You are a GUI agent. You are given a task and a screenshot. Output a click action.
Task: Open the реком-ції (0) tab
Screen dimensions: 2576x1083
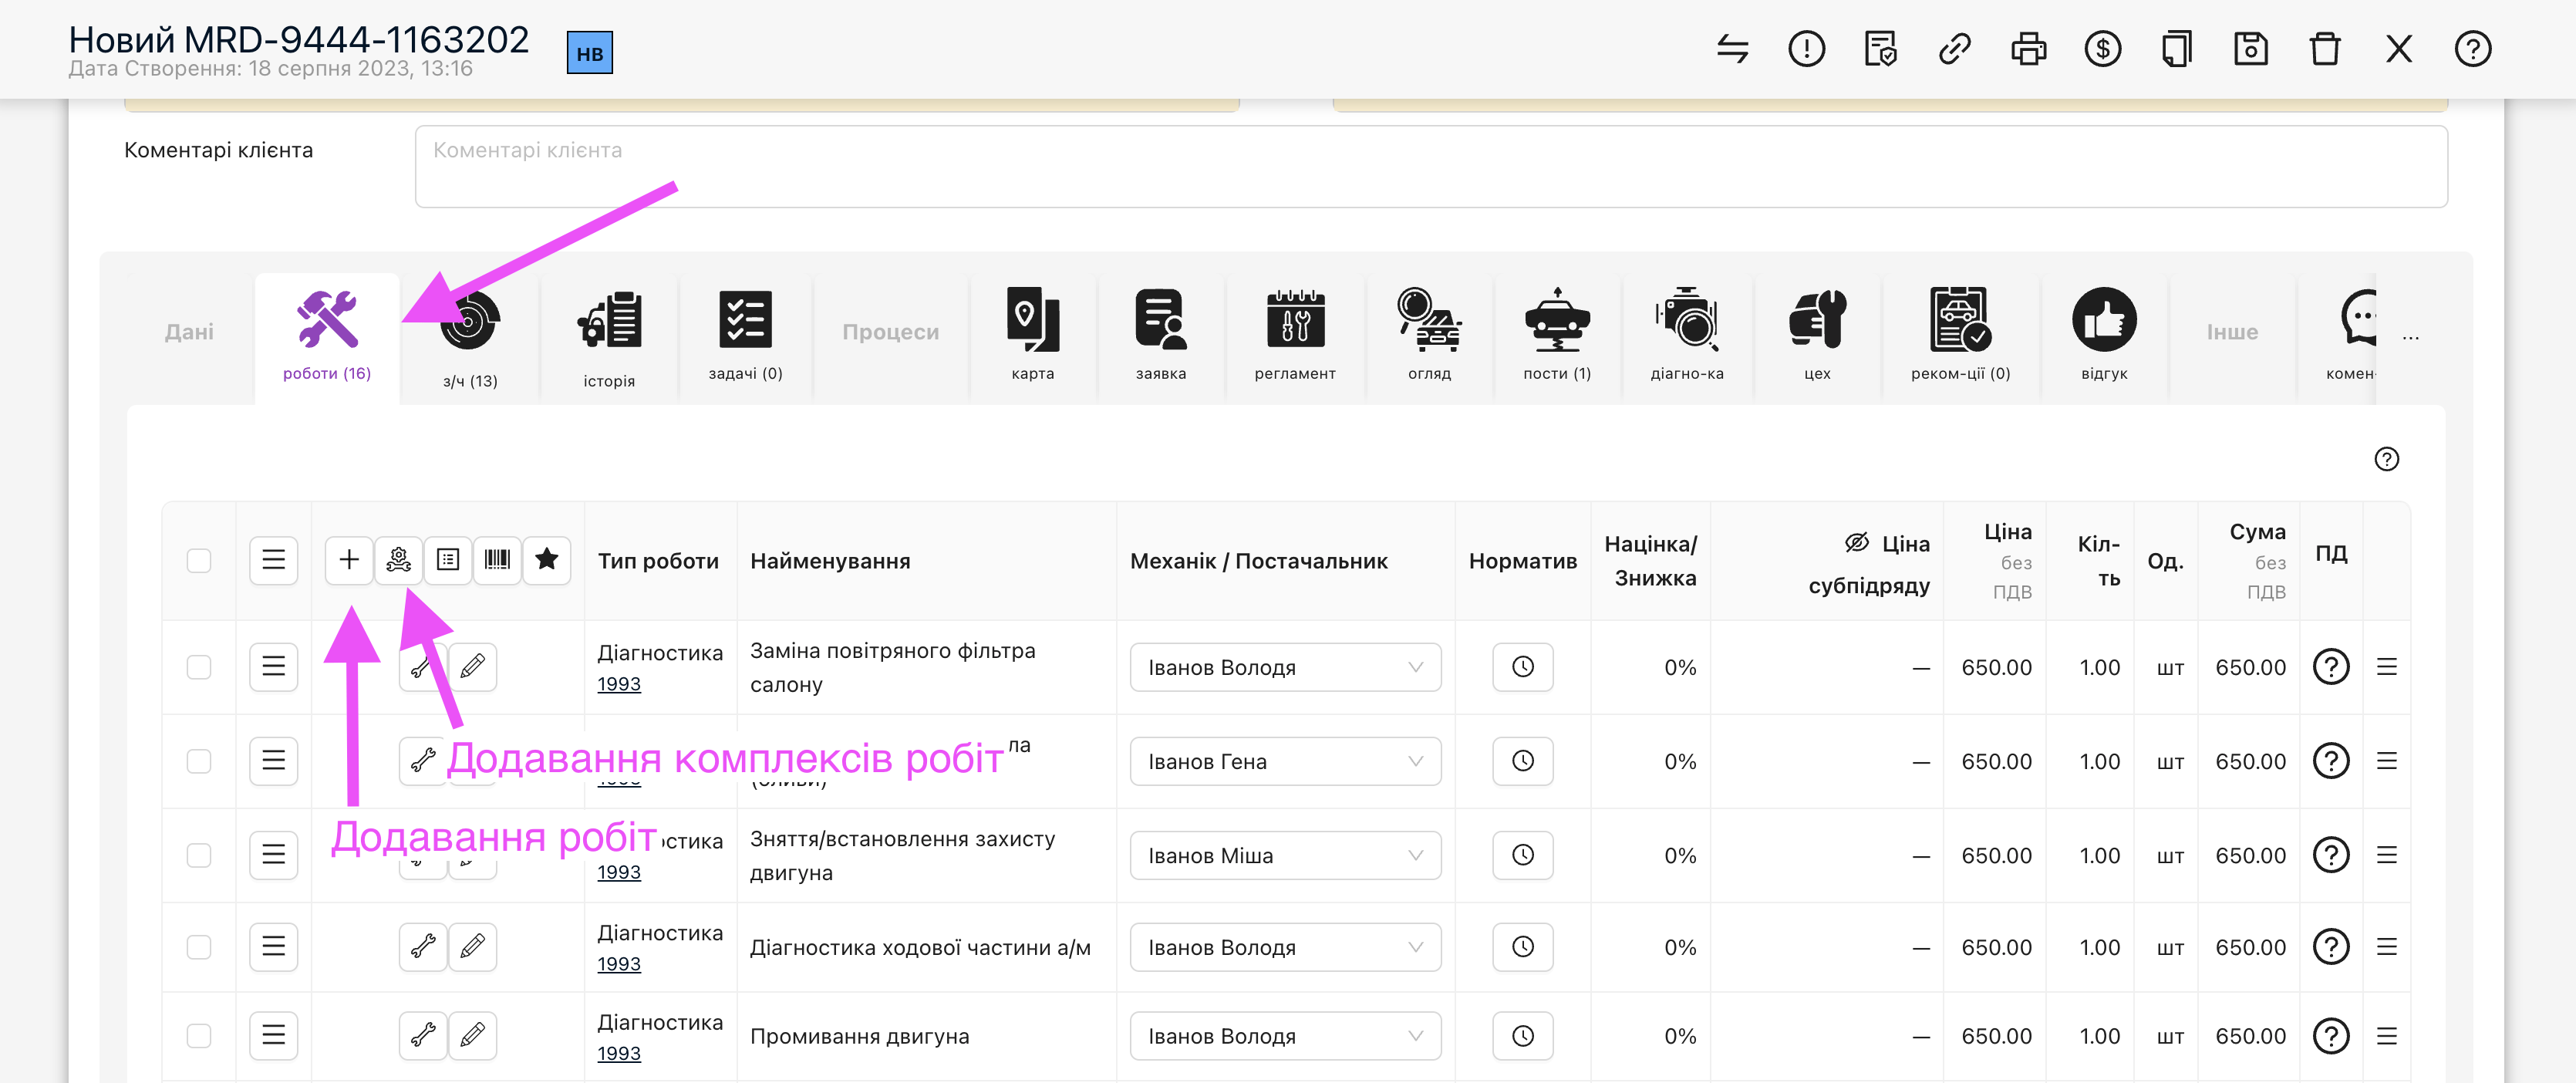coord(1960,337)
